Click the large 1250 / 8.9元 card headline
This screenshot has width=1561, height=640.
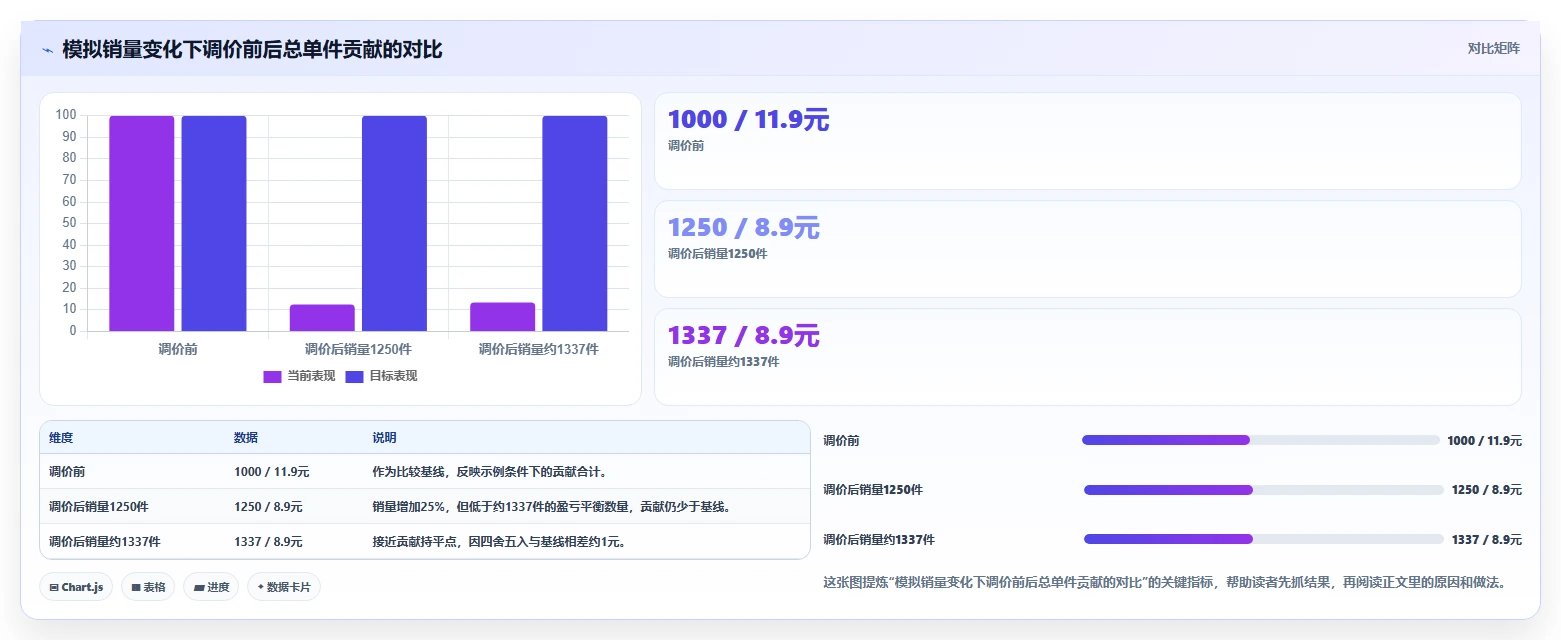(743, 228)
